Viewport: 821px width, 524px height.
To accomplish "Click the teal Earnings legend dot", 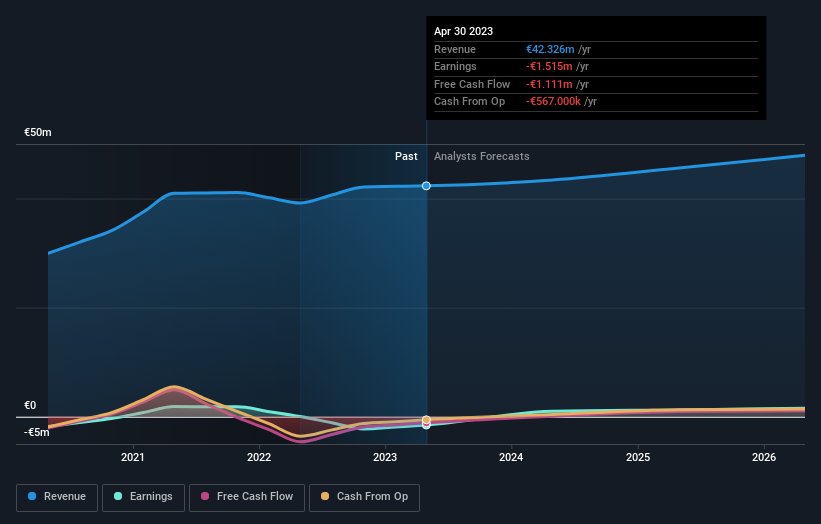I will point(118,496).
